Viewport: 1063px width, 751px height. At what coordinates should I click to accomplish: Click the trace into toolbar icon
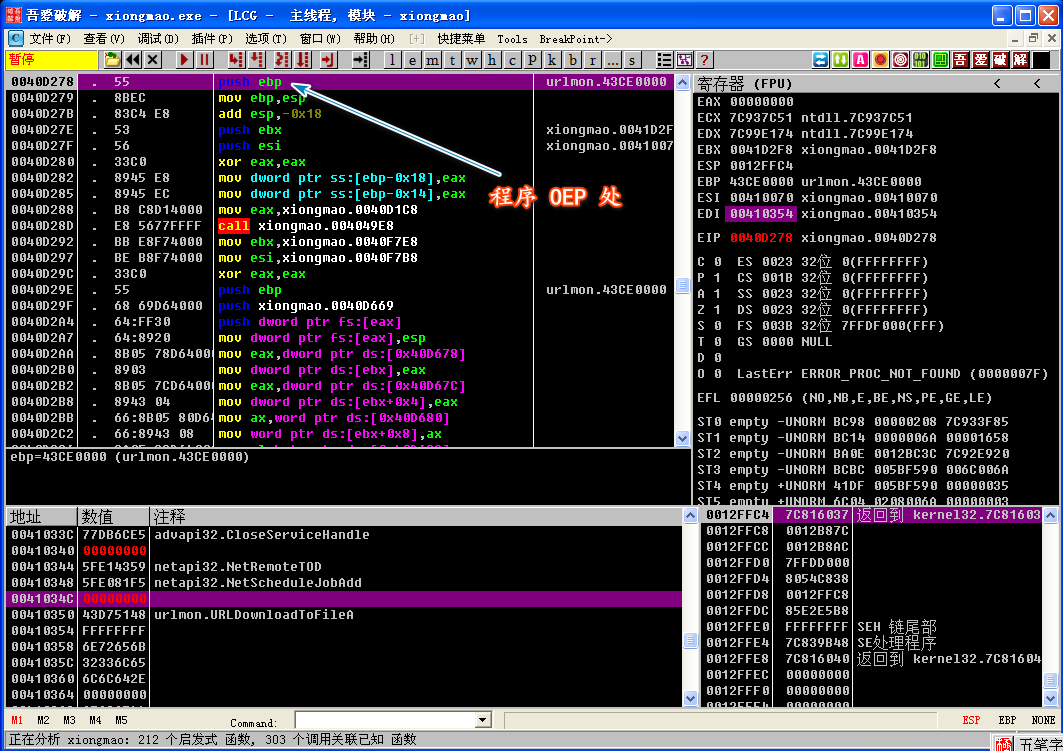coord(282,60)
